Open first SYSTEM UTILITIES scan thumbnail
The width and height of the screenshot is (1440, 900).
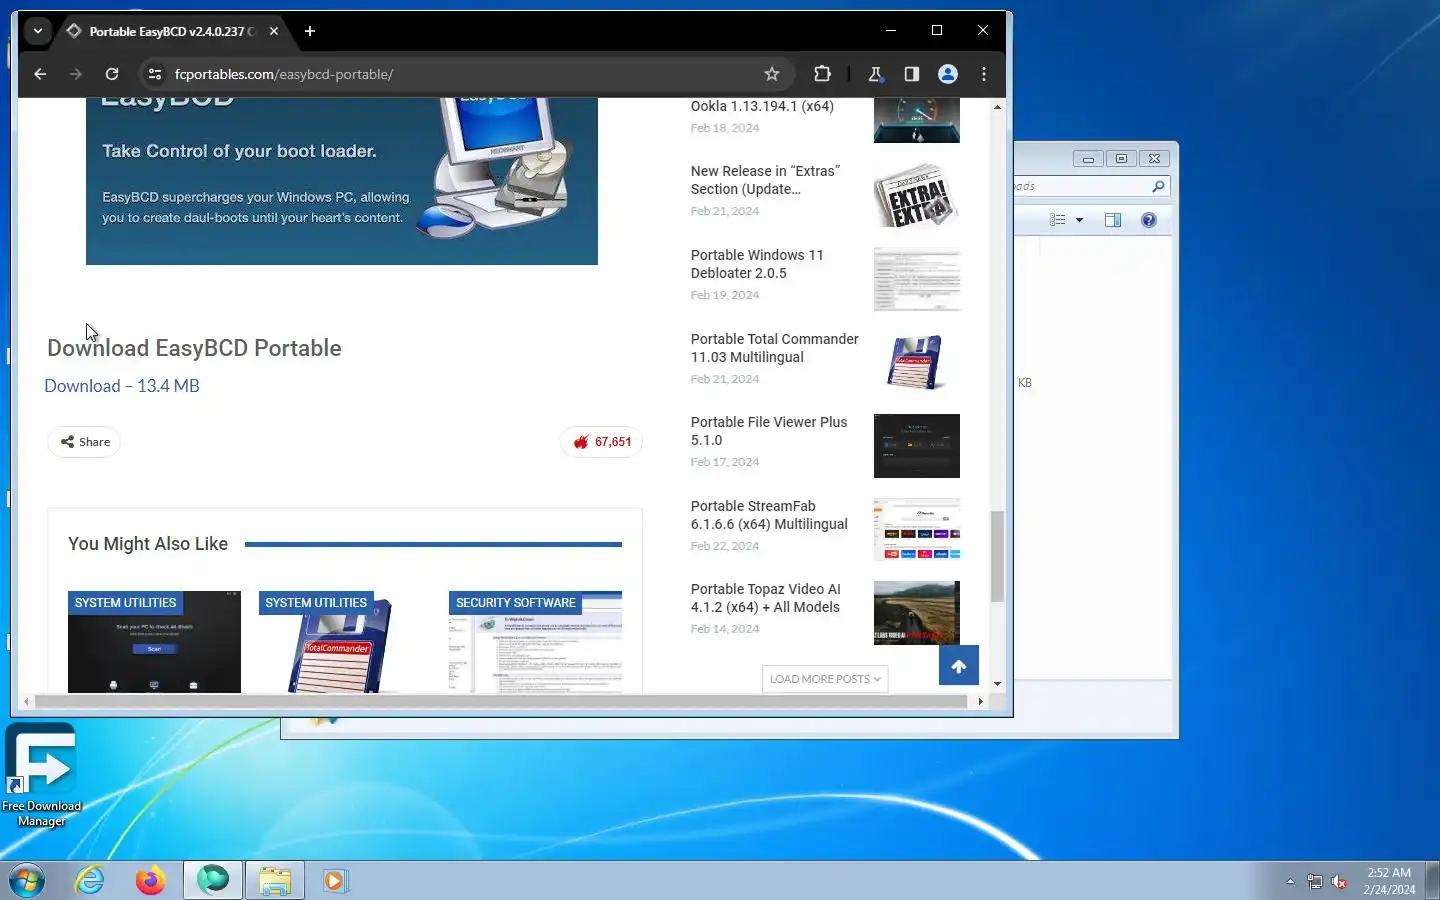coord(154,642)
